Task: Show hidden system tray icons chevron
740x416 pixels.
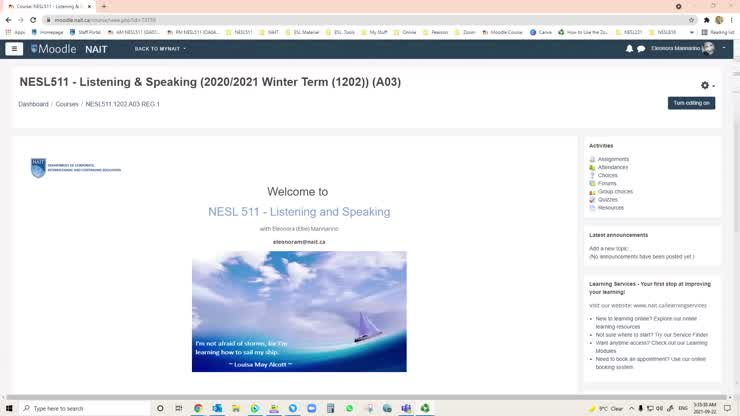Action: pyautogui.click(x=631, y=408)
